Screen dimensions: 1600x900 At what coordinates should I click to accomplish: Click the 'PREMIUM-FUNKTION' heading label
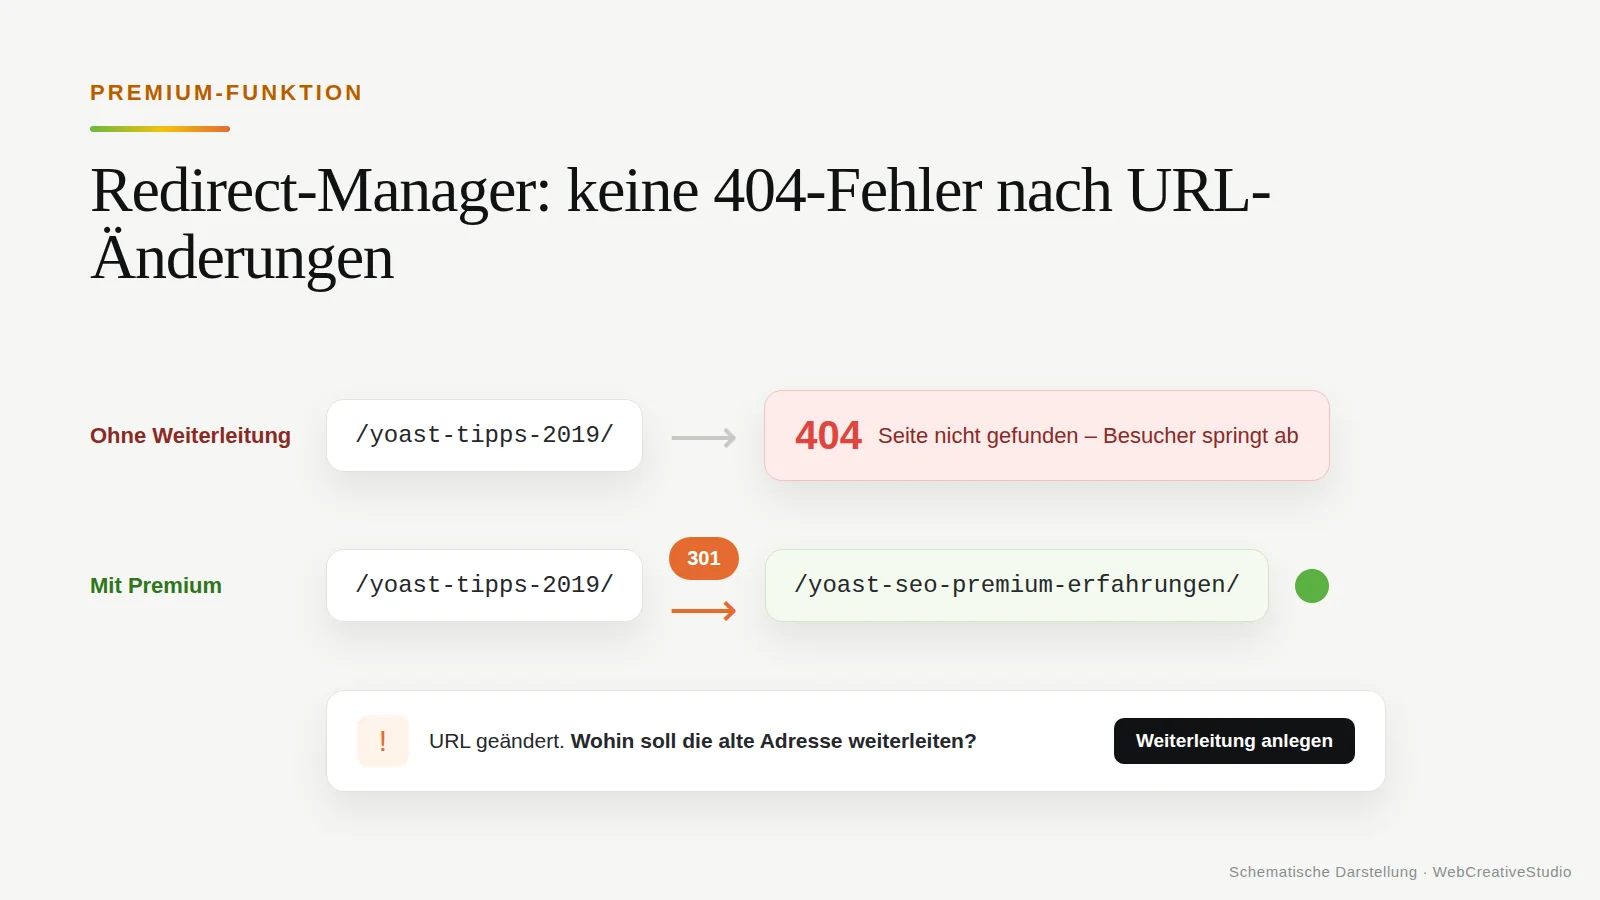pos(226,93)
